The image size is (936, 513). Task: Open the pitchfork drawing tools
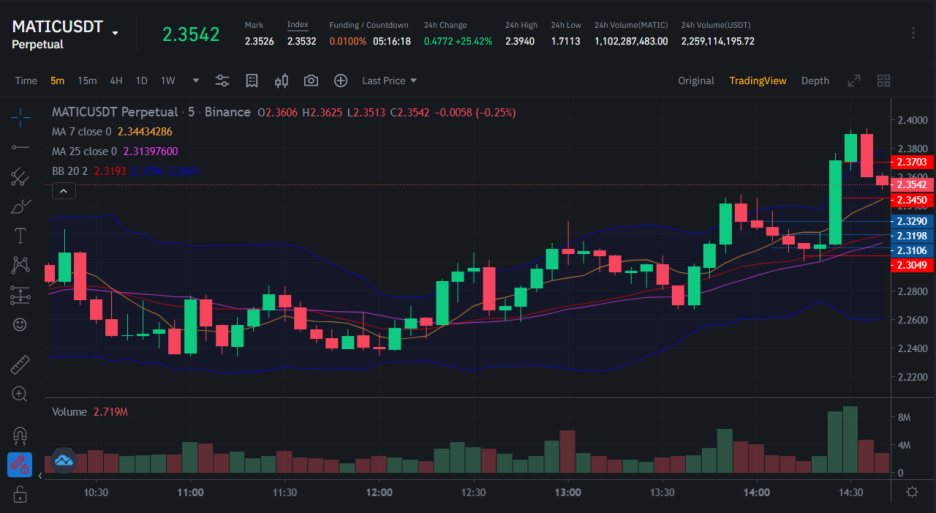coord(20,177)
